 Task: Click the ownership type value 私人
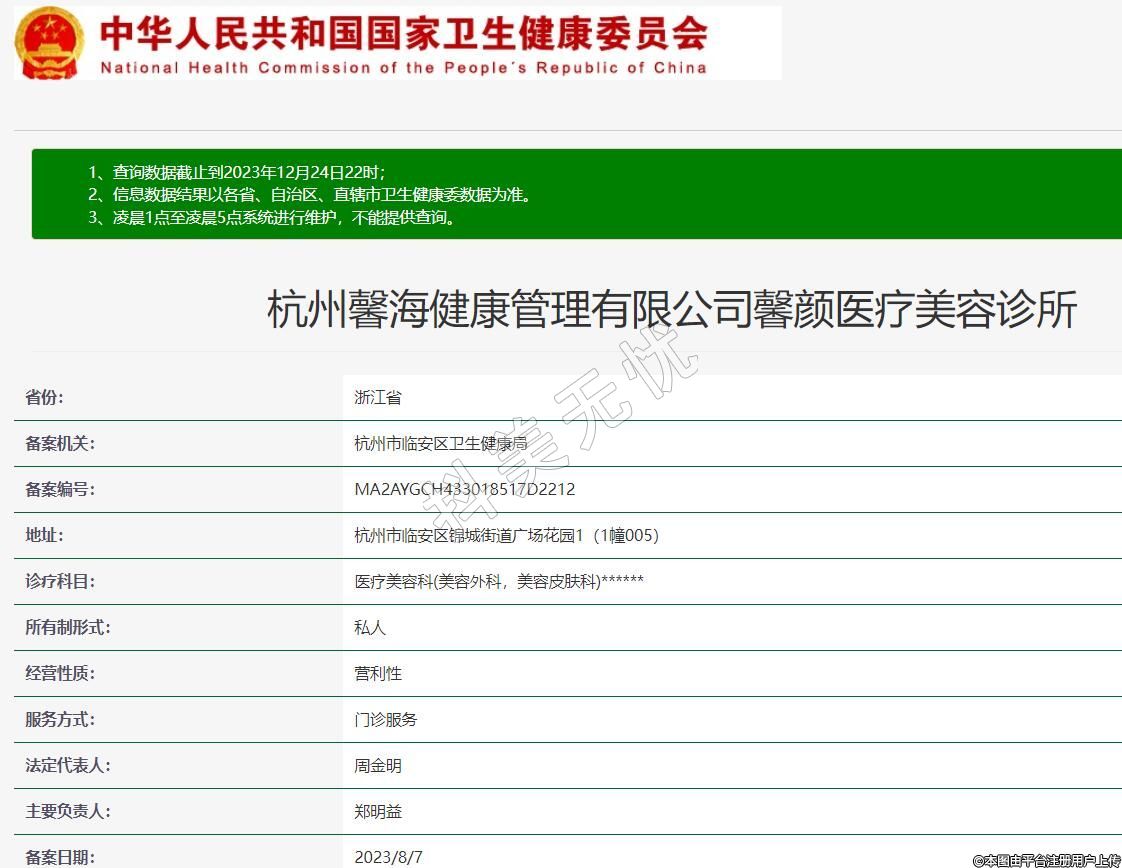[x=370, y=628]
